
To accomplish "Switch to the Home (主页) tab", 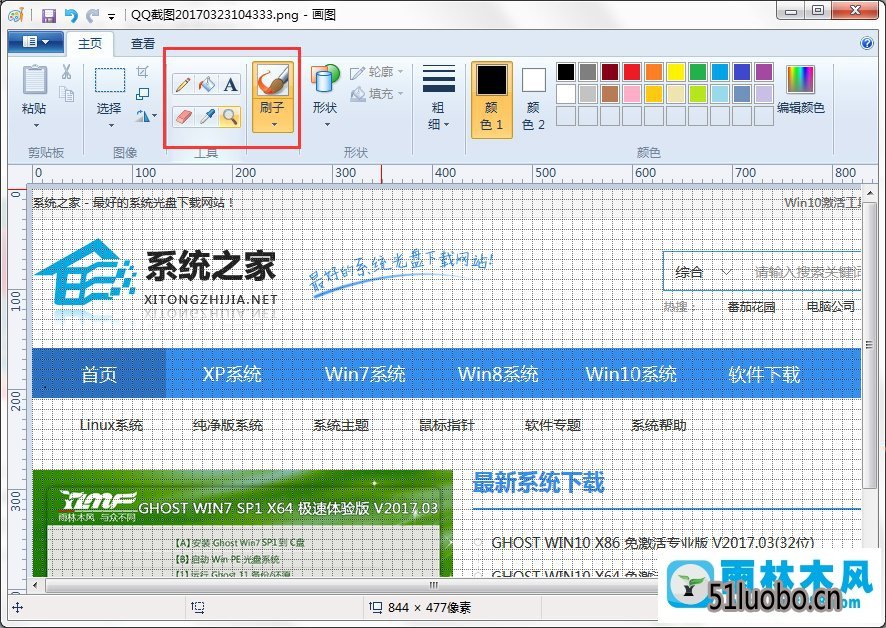I will tap(90, 44).
